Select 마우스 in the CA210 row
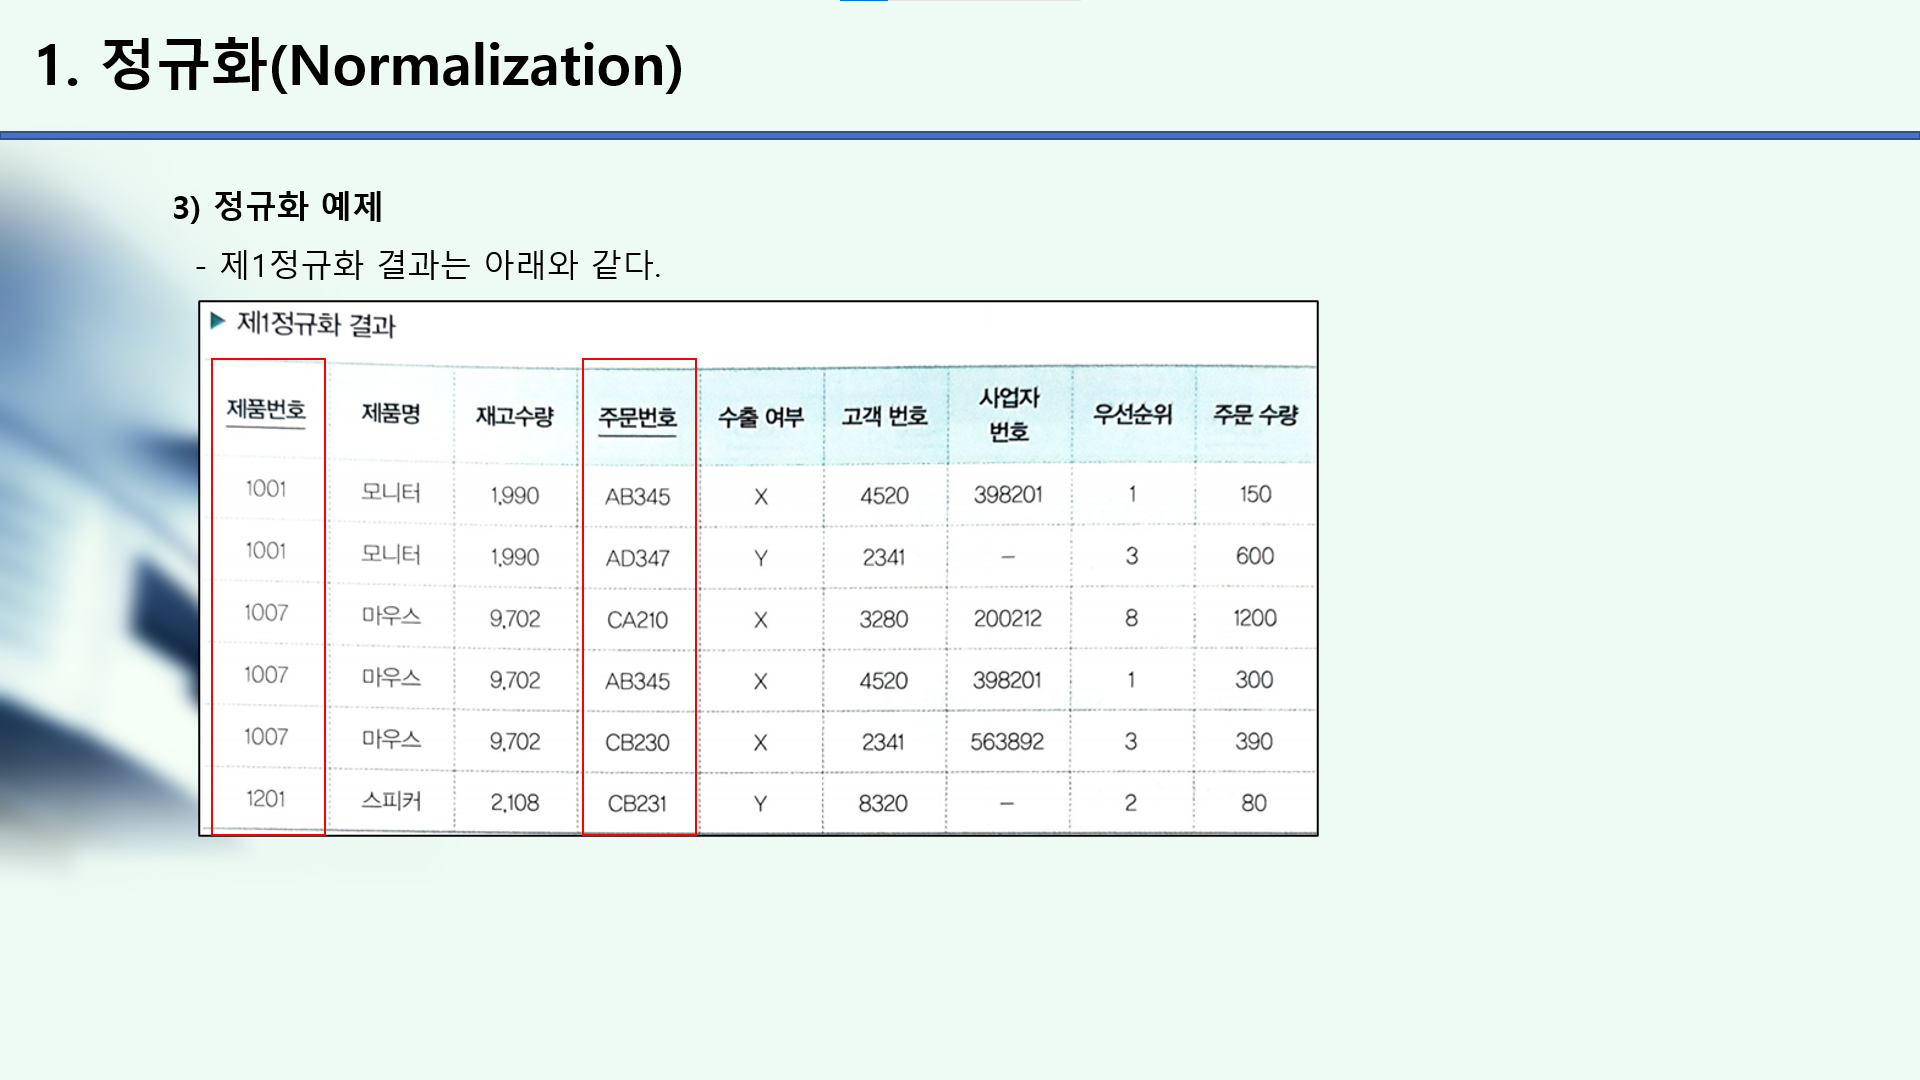Image resolution: width=1920 pixels, height=1080 pixels. pyautogui.click(x=391, y=616)
